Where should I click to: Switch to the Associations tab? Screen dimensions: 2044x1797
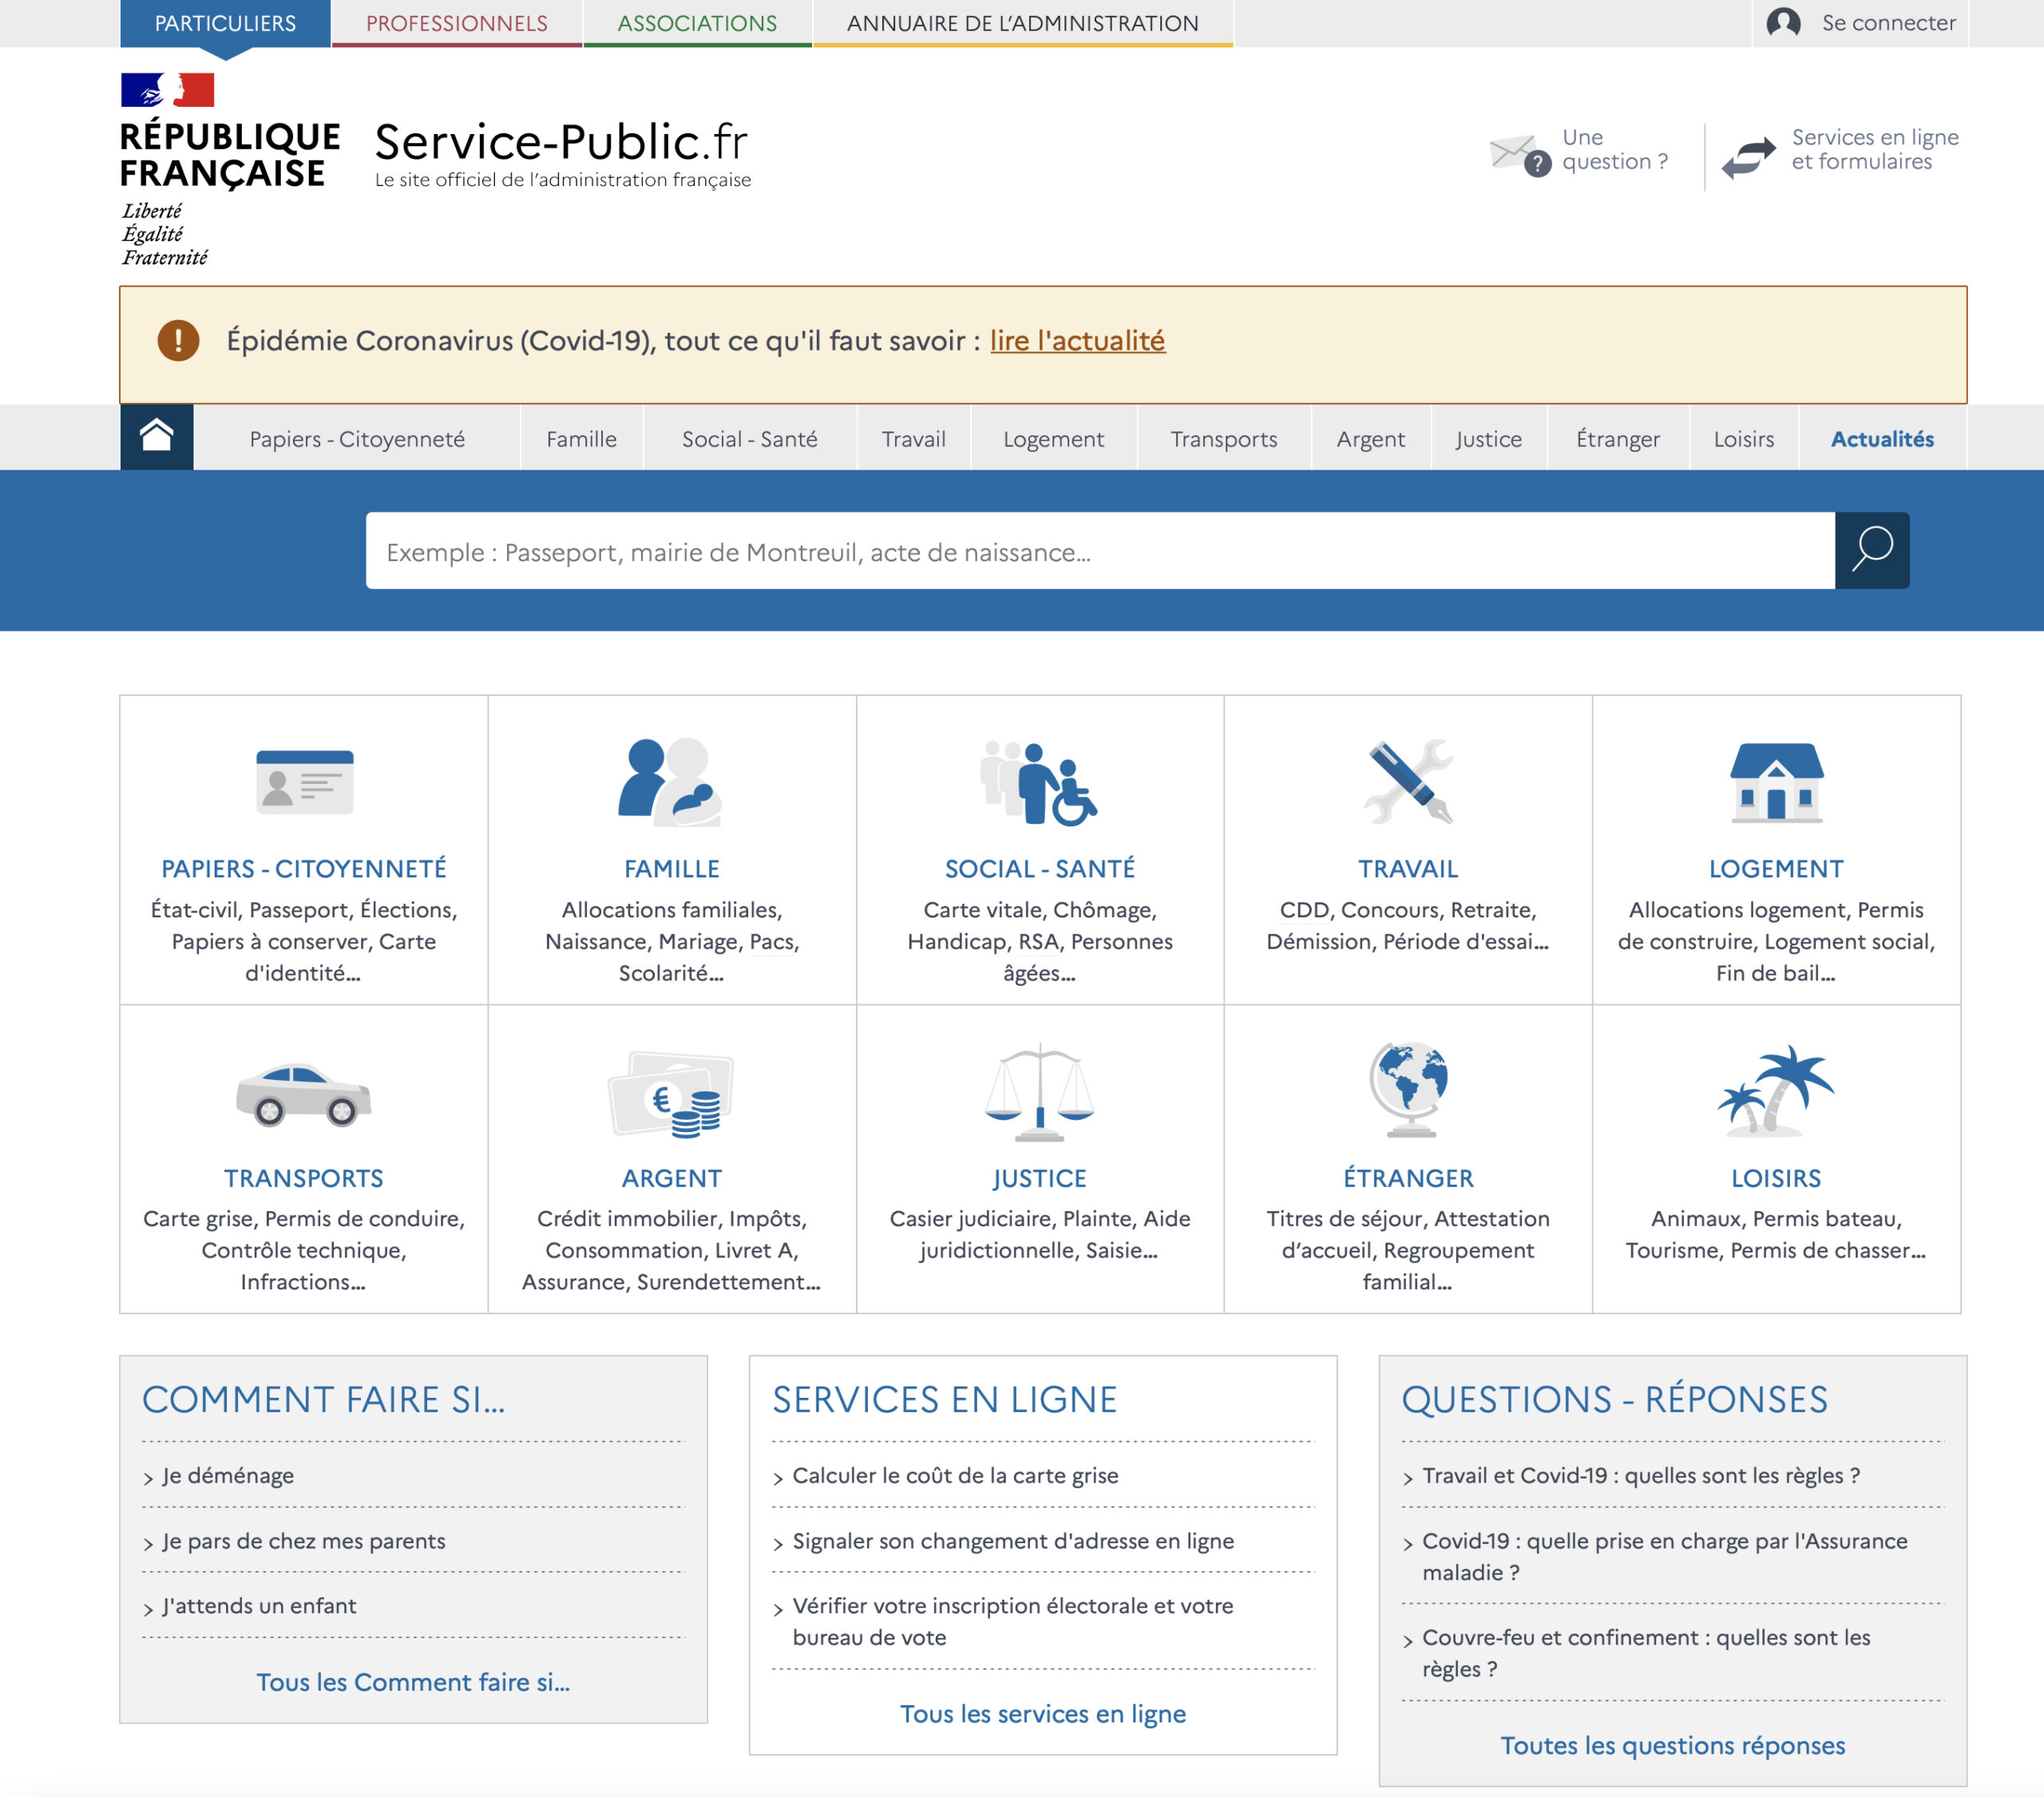coord(696,23)
